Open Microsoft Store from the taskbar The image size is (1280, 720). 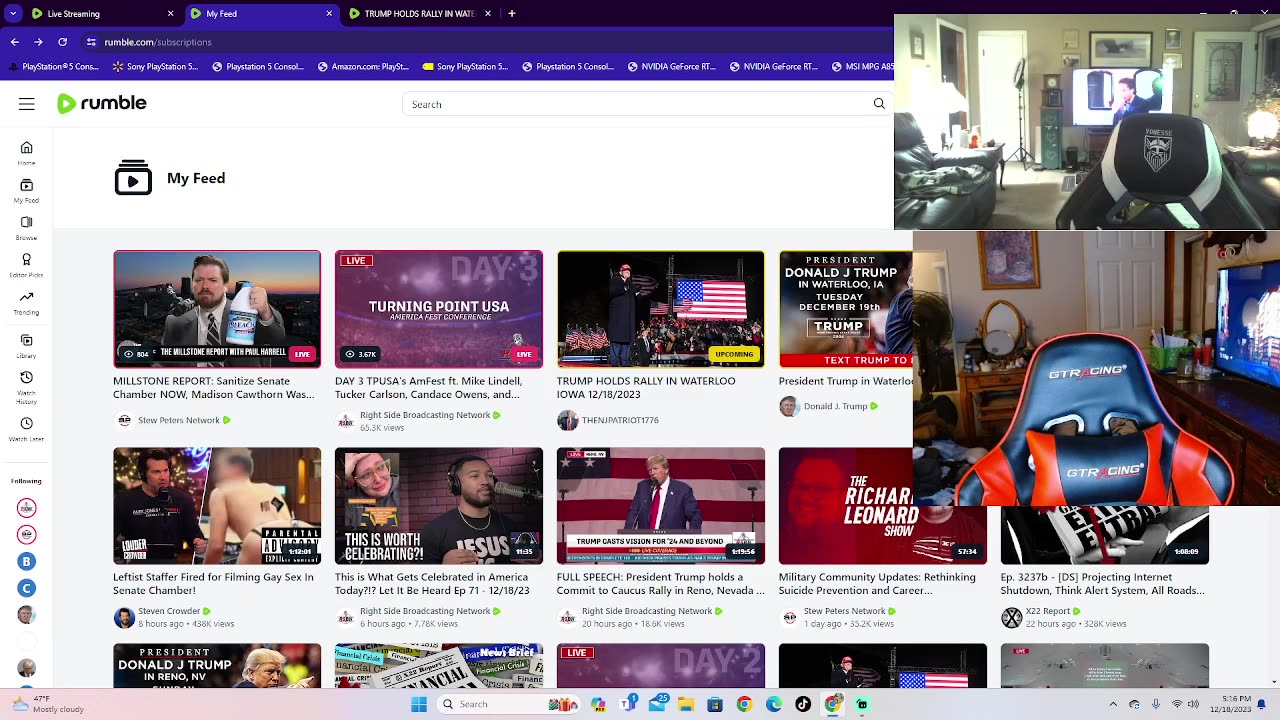coord(715,704)
